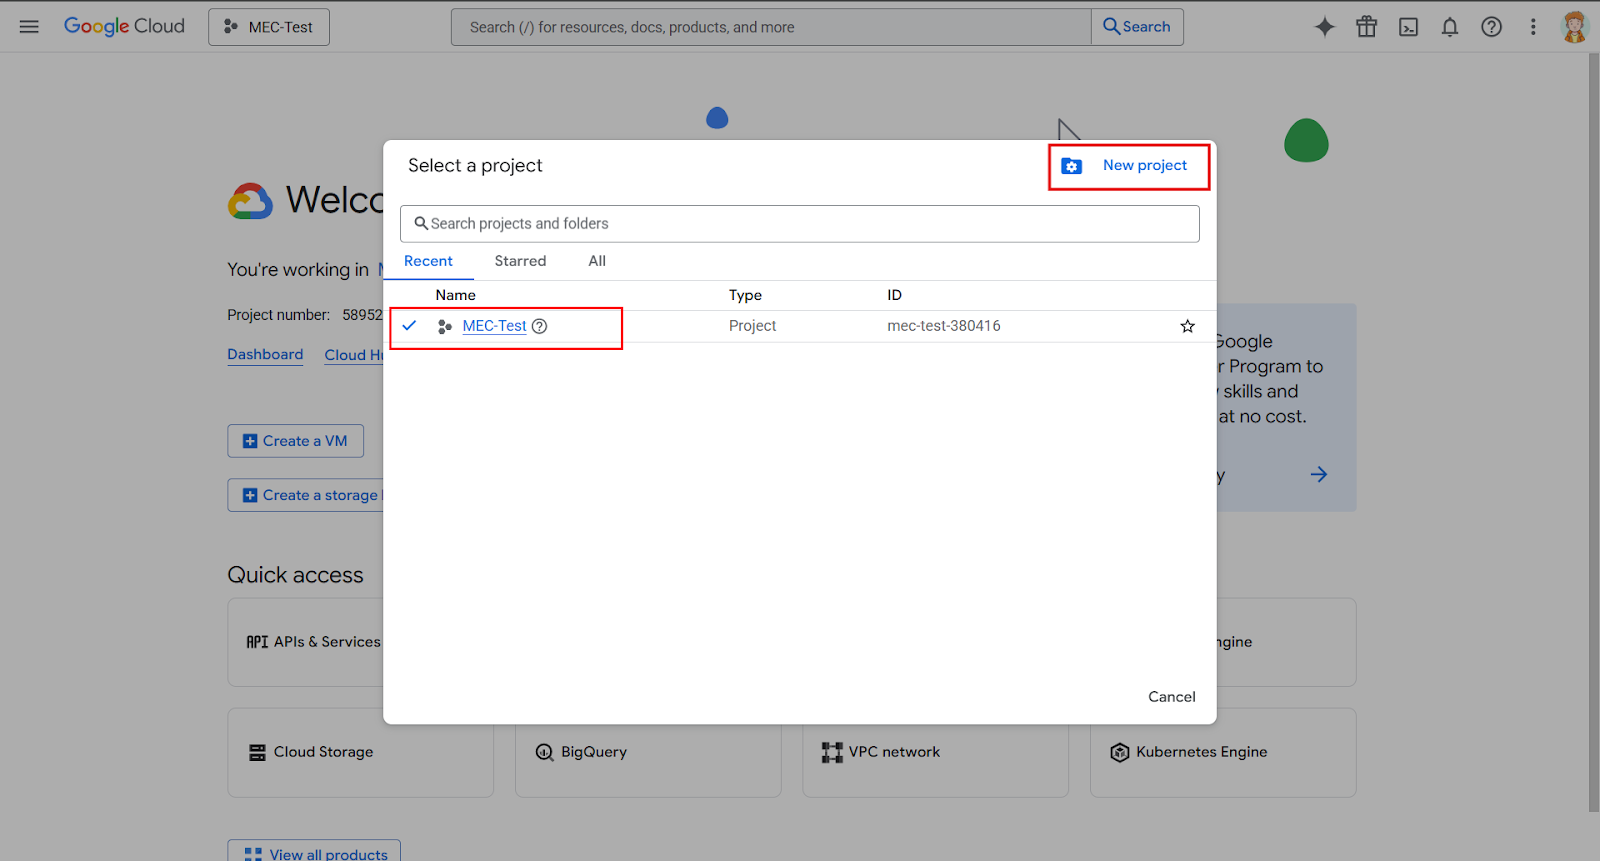1600x861 pixels.
Task: Focus the Search projects and folders field
Action: [800, 224]
